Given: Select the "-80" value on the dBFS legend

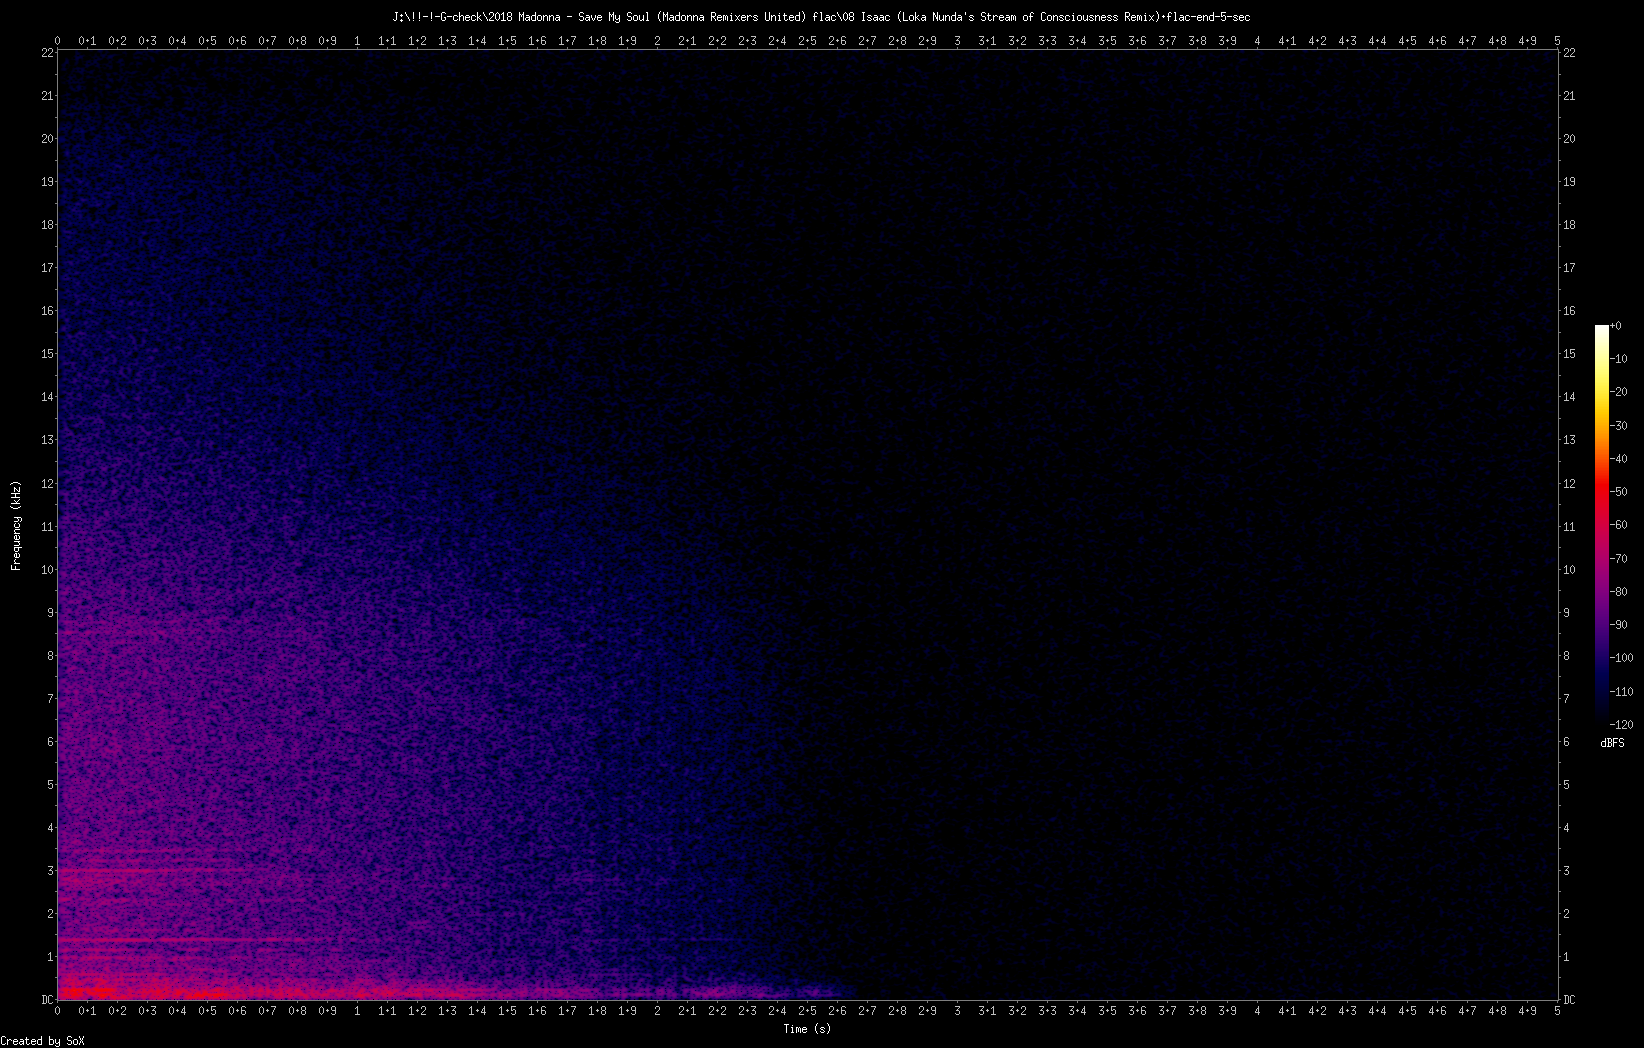Looking at the screenshot, I should (1619, 592).
